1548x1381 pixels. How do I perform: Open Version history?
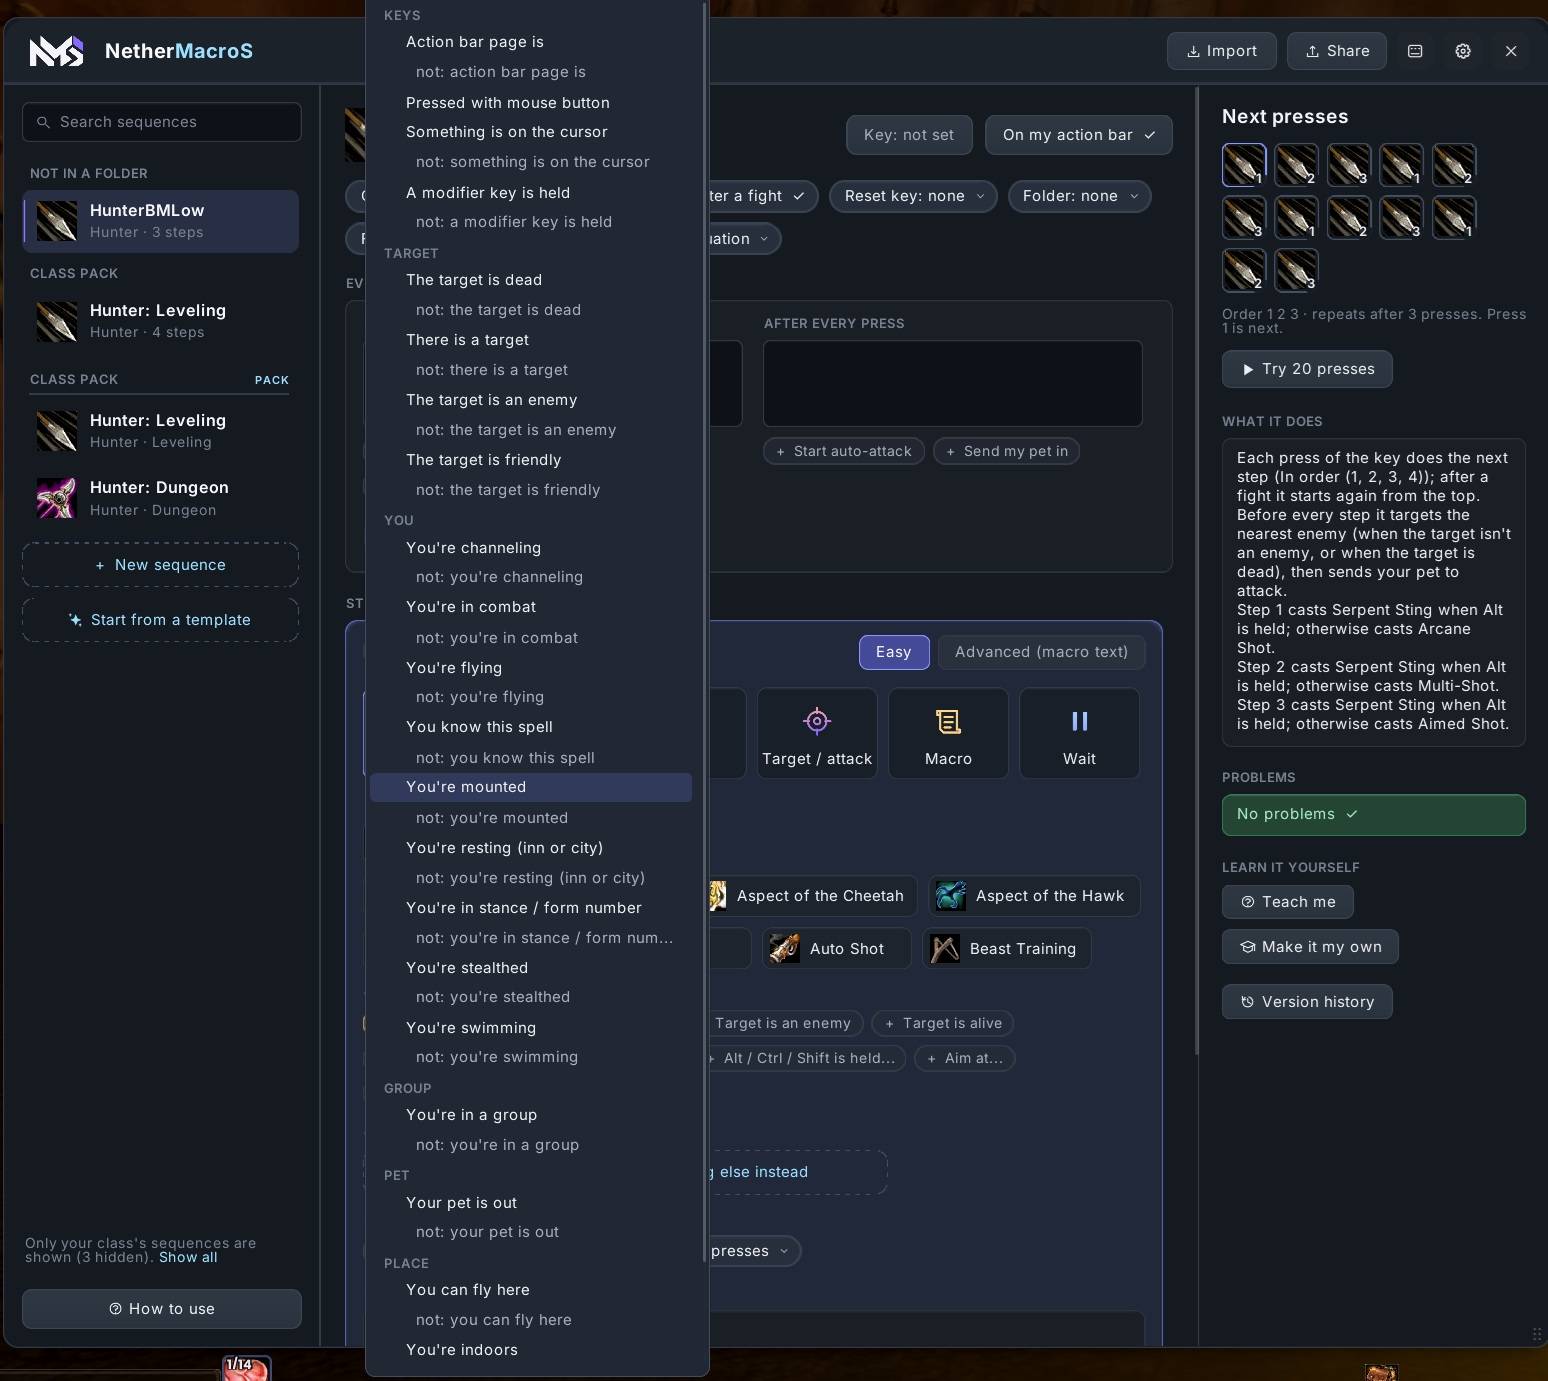(x=1307, y=1002)
